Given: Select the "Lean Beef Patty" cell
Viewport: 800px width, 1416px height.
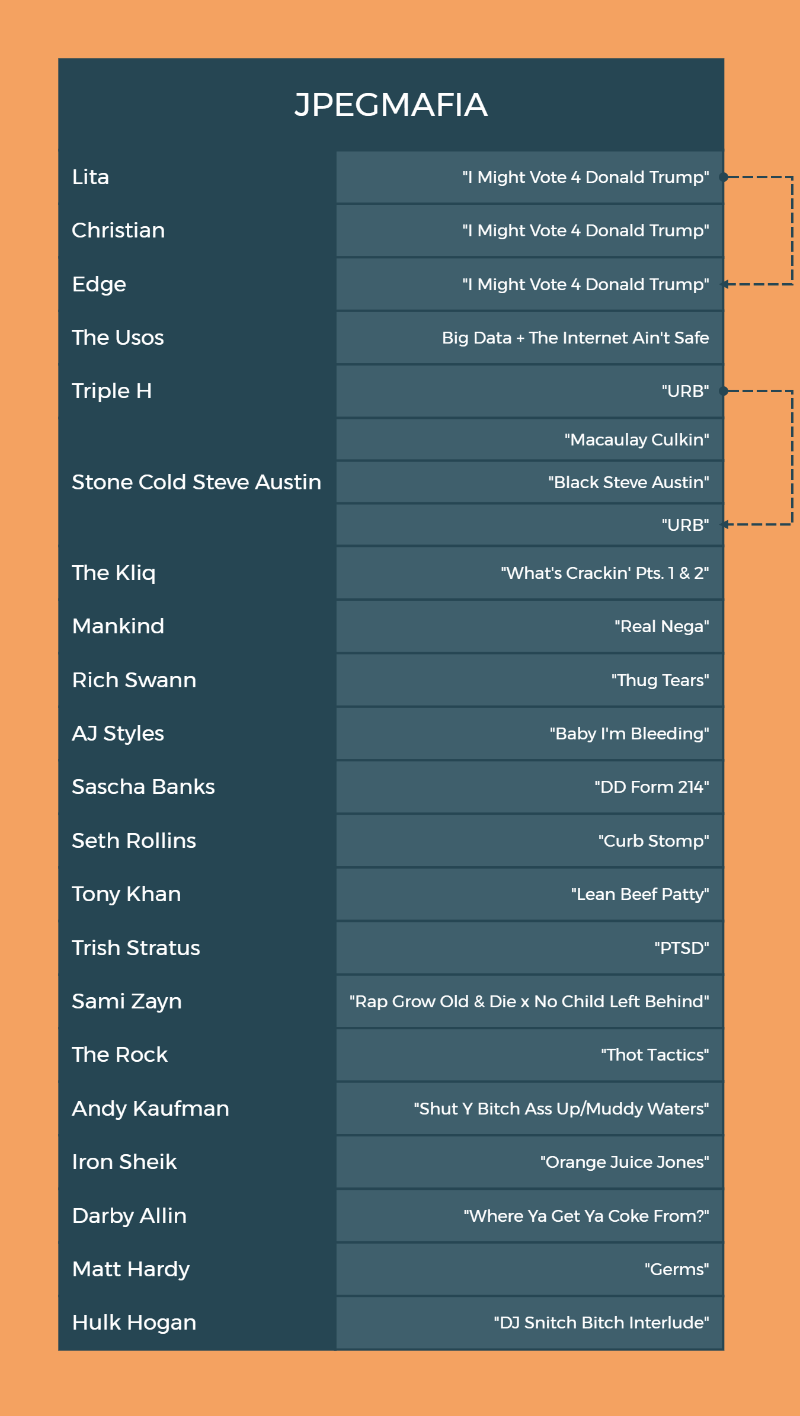Looking at the screenshot, I should click(640, 894).
